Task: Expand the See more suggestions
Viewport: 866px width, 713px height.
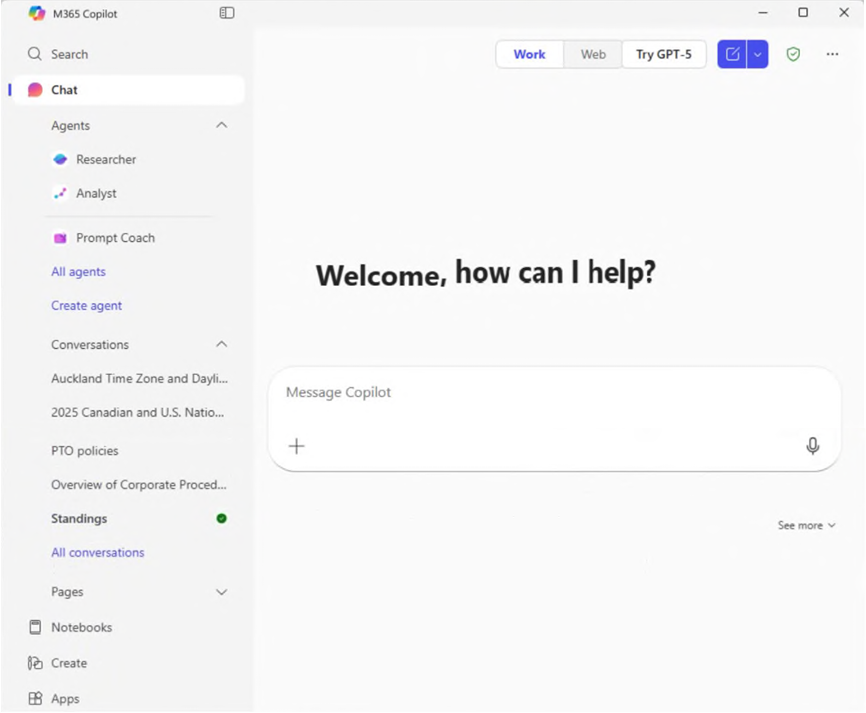Action: (x=806, y=525)
